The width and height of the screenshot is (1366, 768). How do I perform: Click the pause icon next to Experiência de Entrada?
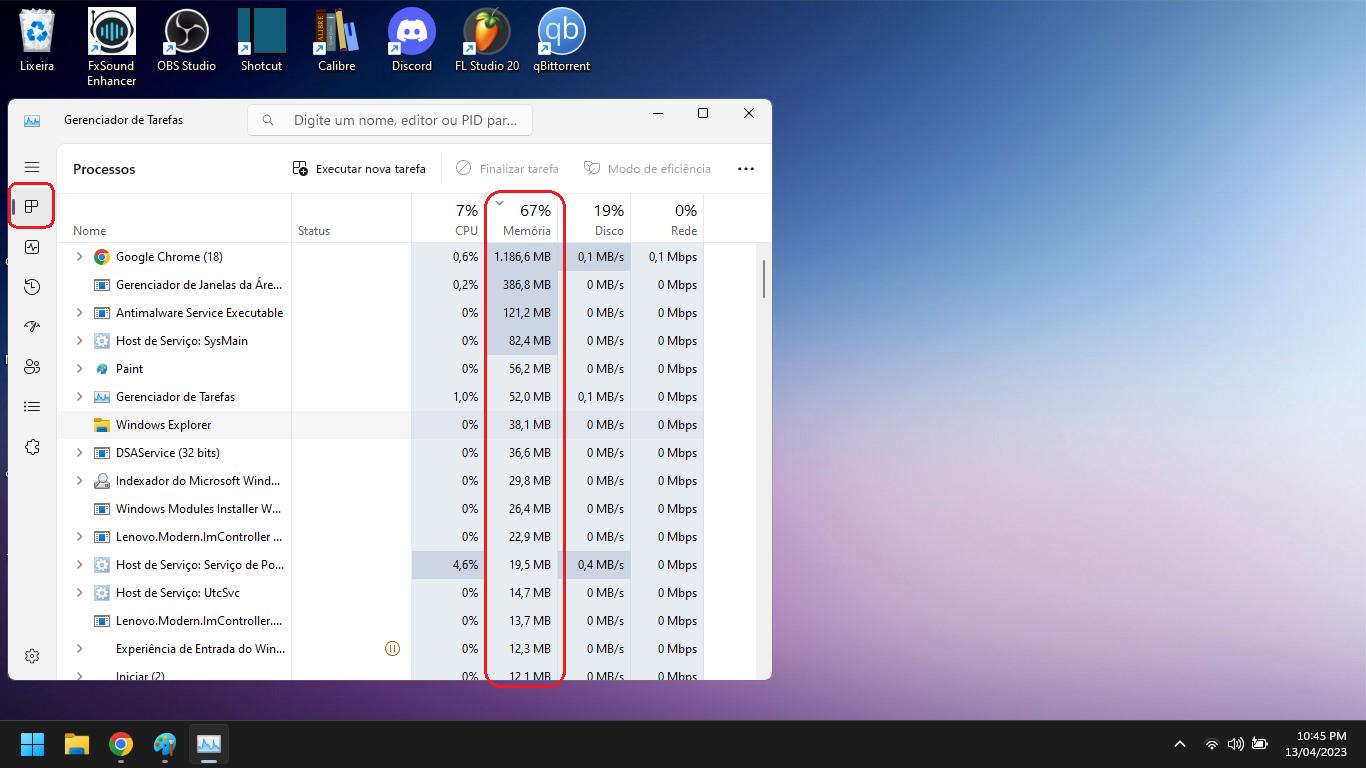point(392,648)
